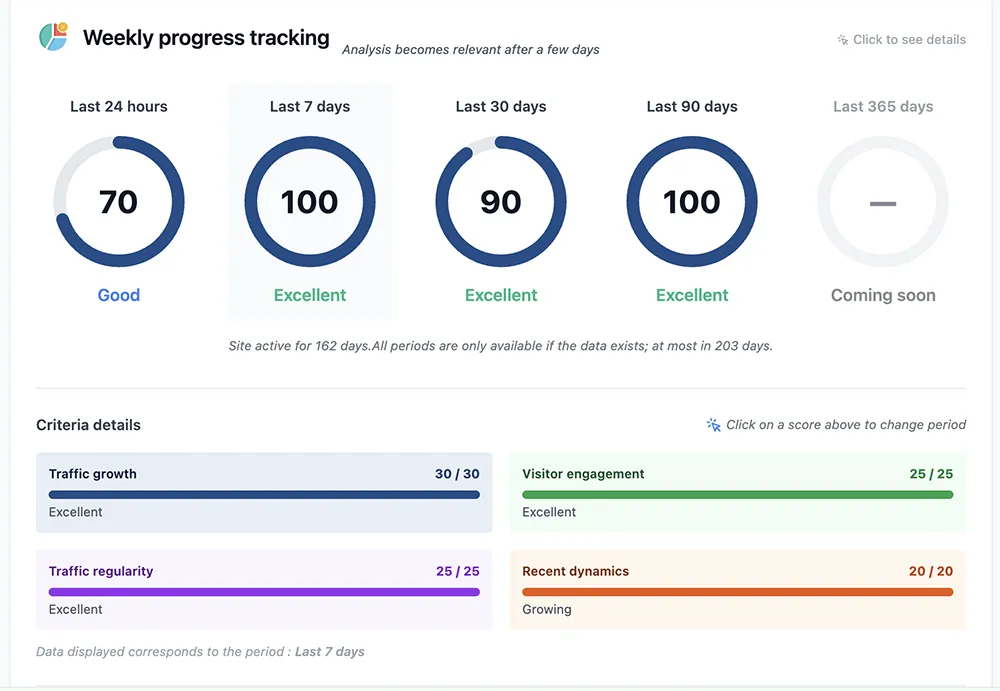This screenshot has height=691, width=1000.
Task: Click the Visitor engagement progress bar
Action: [x=738, y=493]
